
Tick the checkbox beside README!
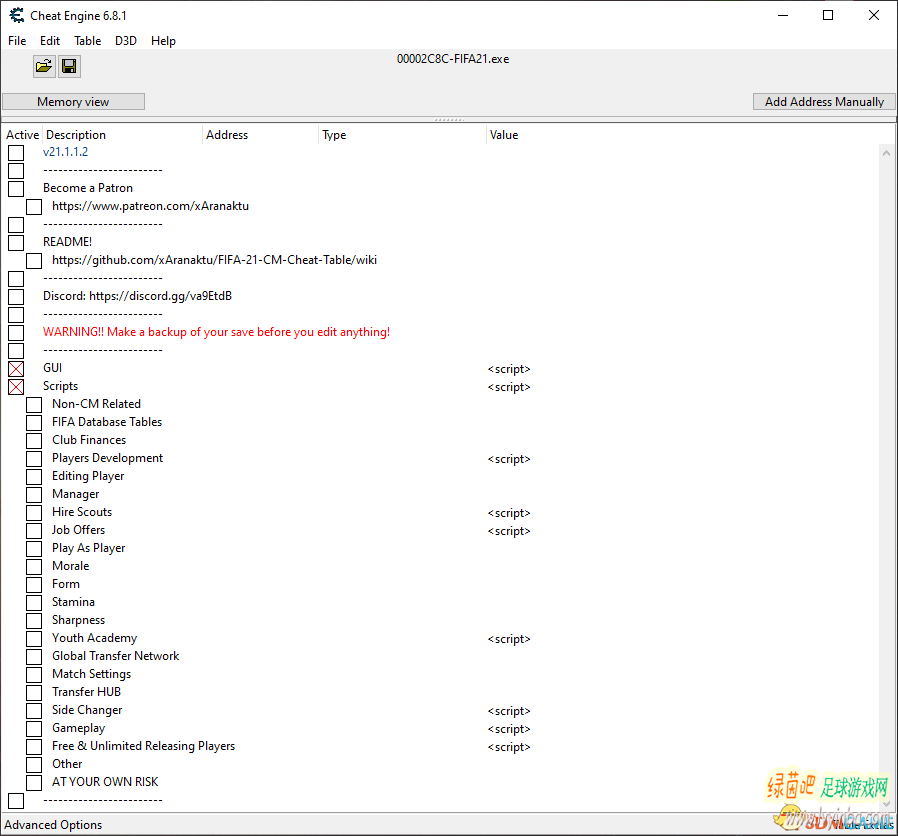click(16, 243)
